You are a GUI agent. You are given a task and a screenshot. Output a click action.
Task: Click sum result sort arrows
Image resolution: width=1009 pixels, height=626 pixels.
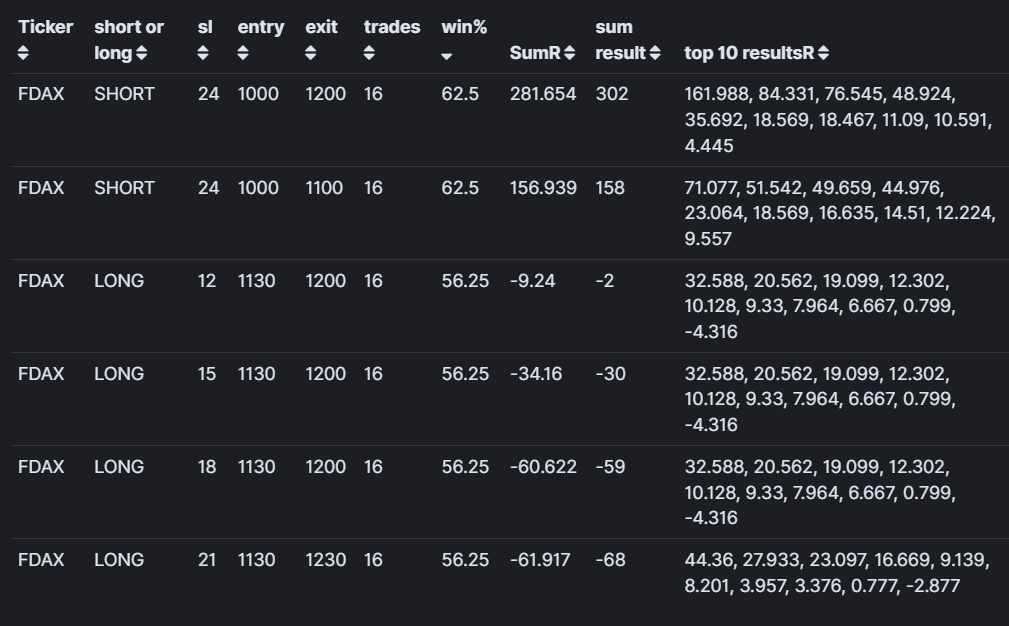[x=654, y=53]
